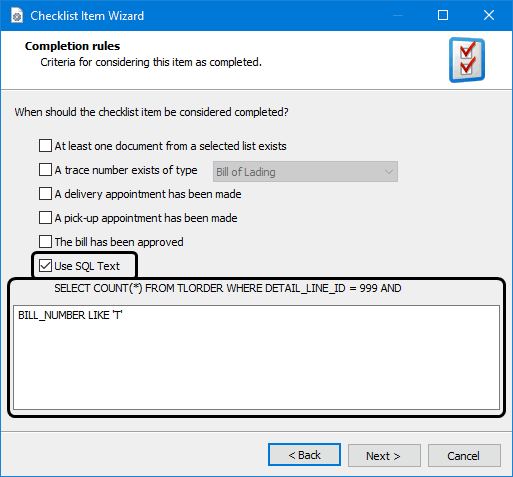Proceed using the 'Next >' button
513x477 pixels.
pos(384,455)
